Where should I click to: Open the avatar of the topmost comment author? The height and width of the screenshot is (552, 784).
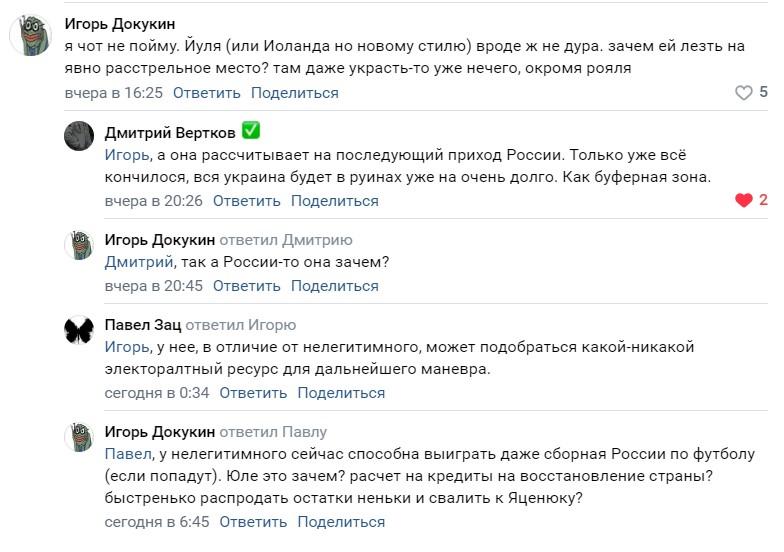pos(31,35)
